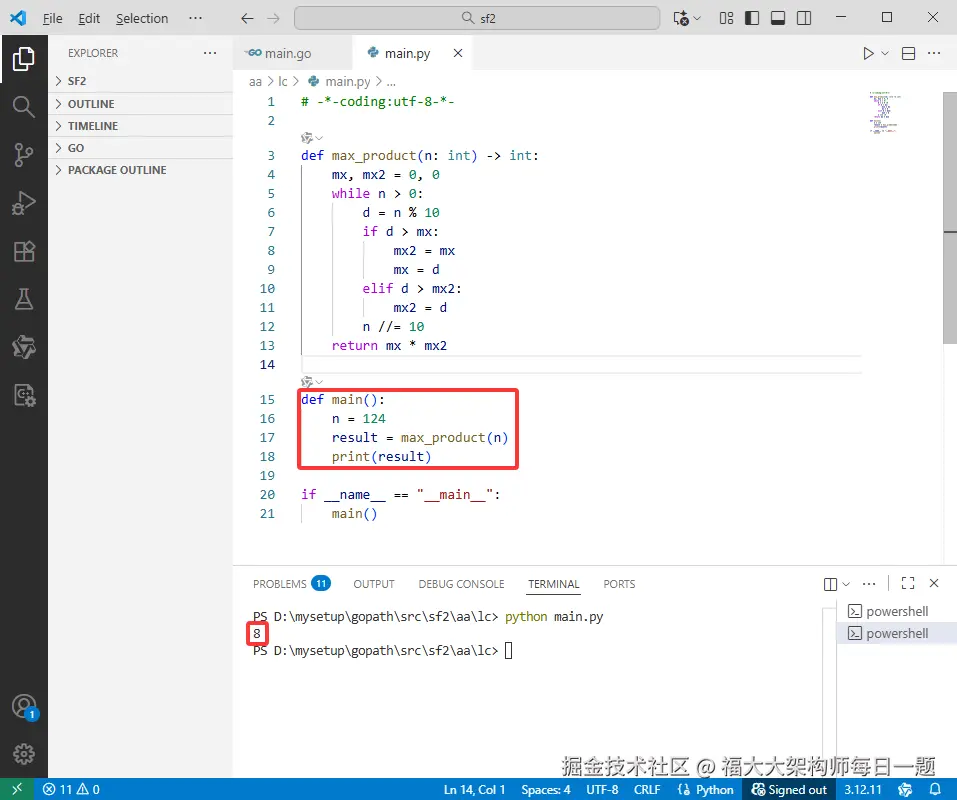Maximize the terminal panel size
This screenshot has width=957, height=800.
pyautogui.click(x=908, y=583)
